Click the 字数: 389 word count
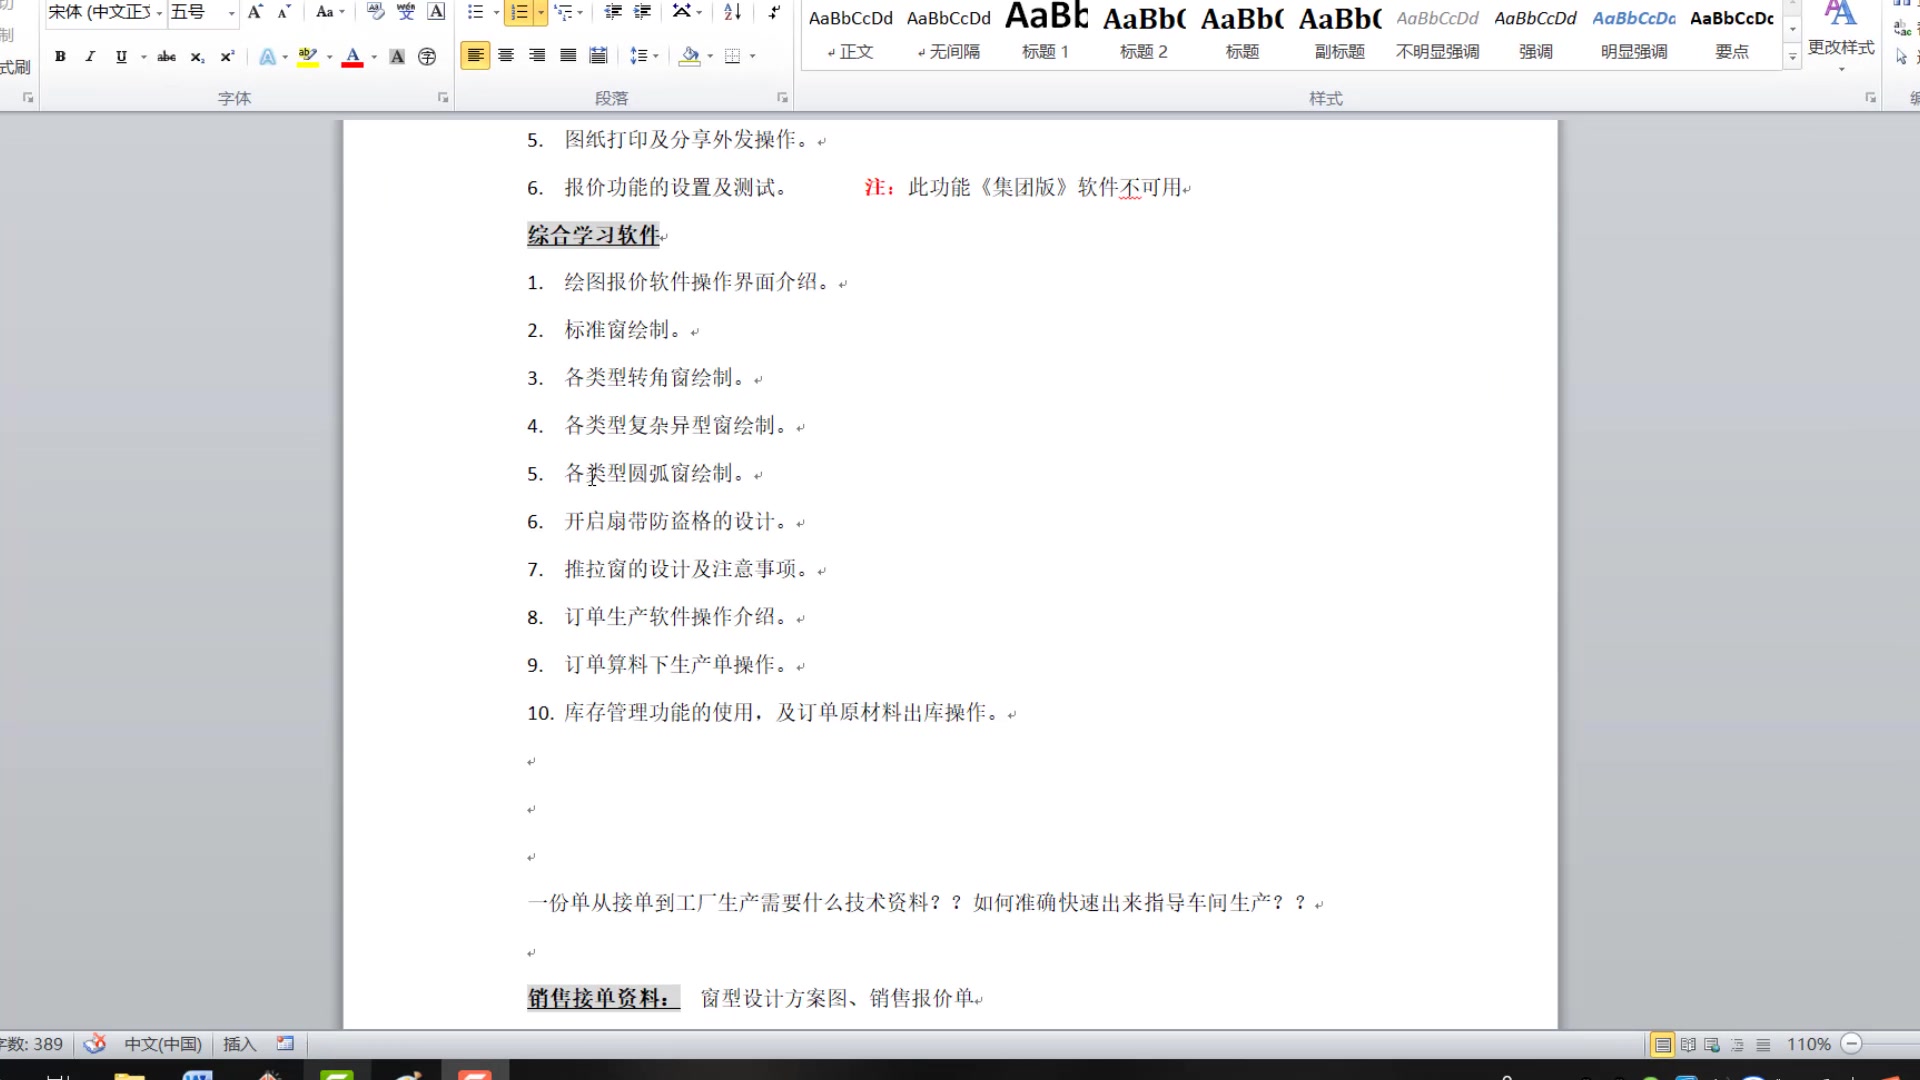 [31, 1044]
